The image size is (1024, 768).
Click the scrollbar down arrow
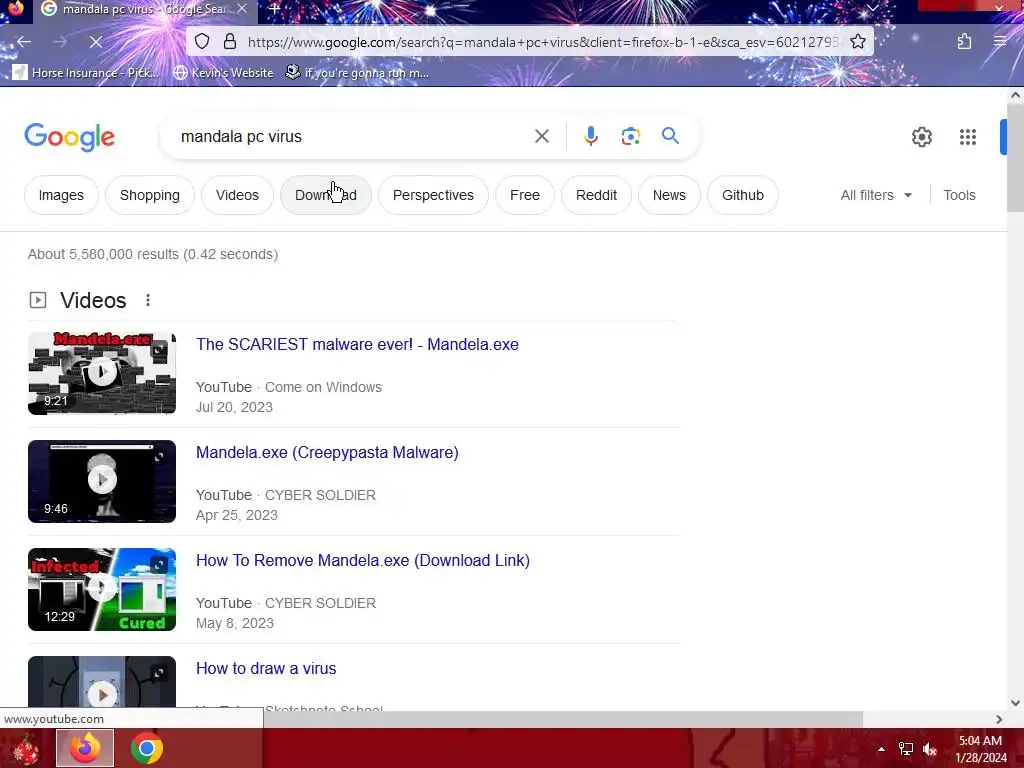click(x=1015, y=703)
